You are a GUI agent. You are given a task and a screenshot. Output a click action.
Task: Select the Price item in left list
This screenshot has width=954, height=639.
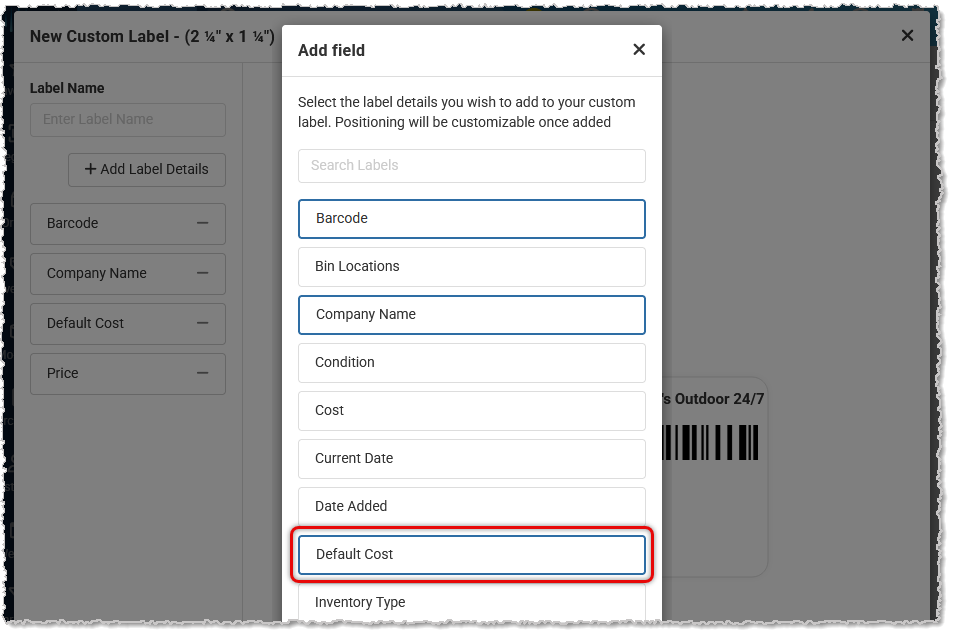[x=110, y=373]
